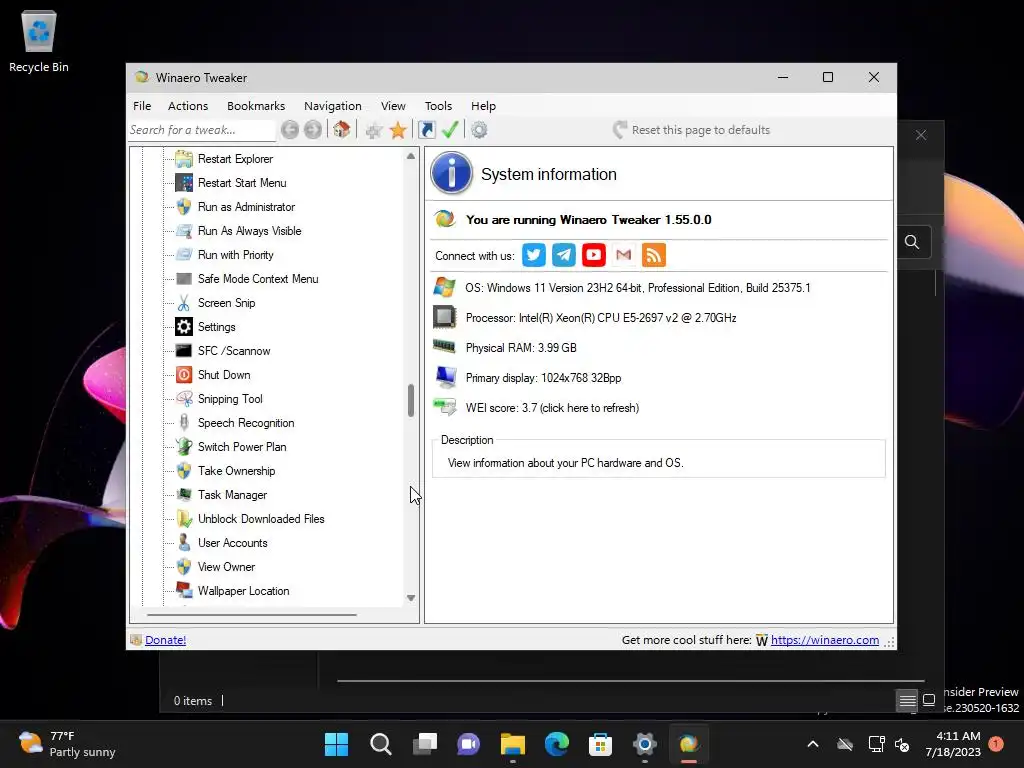This screenshot has width=1024, height=768.
Task: Select Run As Always Visible item
Action: tap(249, 231)
